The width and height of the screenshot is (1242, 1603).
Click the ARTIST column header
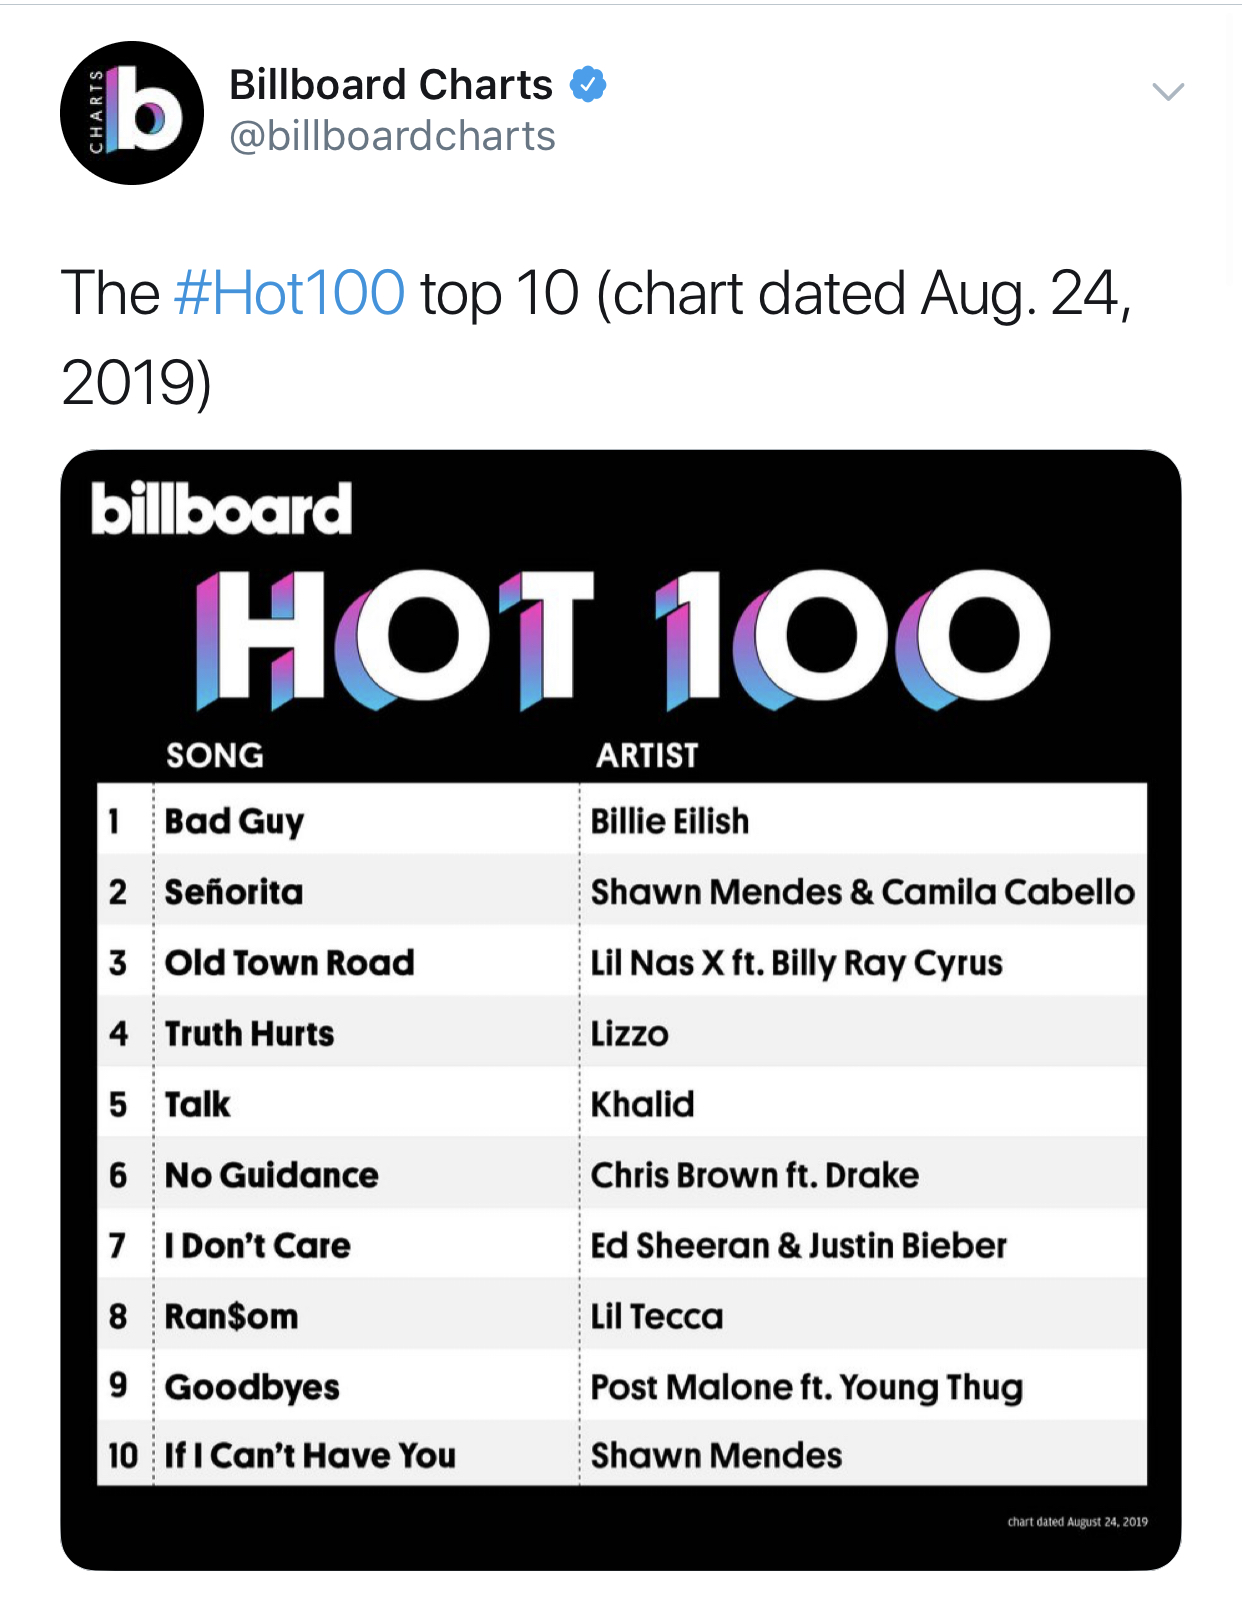click(648, 755)
